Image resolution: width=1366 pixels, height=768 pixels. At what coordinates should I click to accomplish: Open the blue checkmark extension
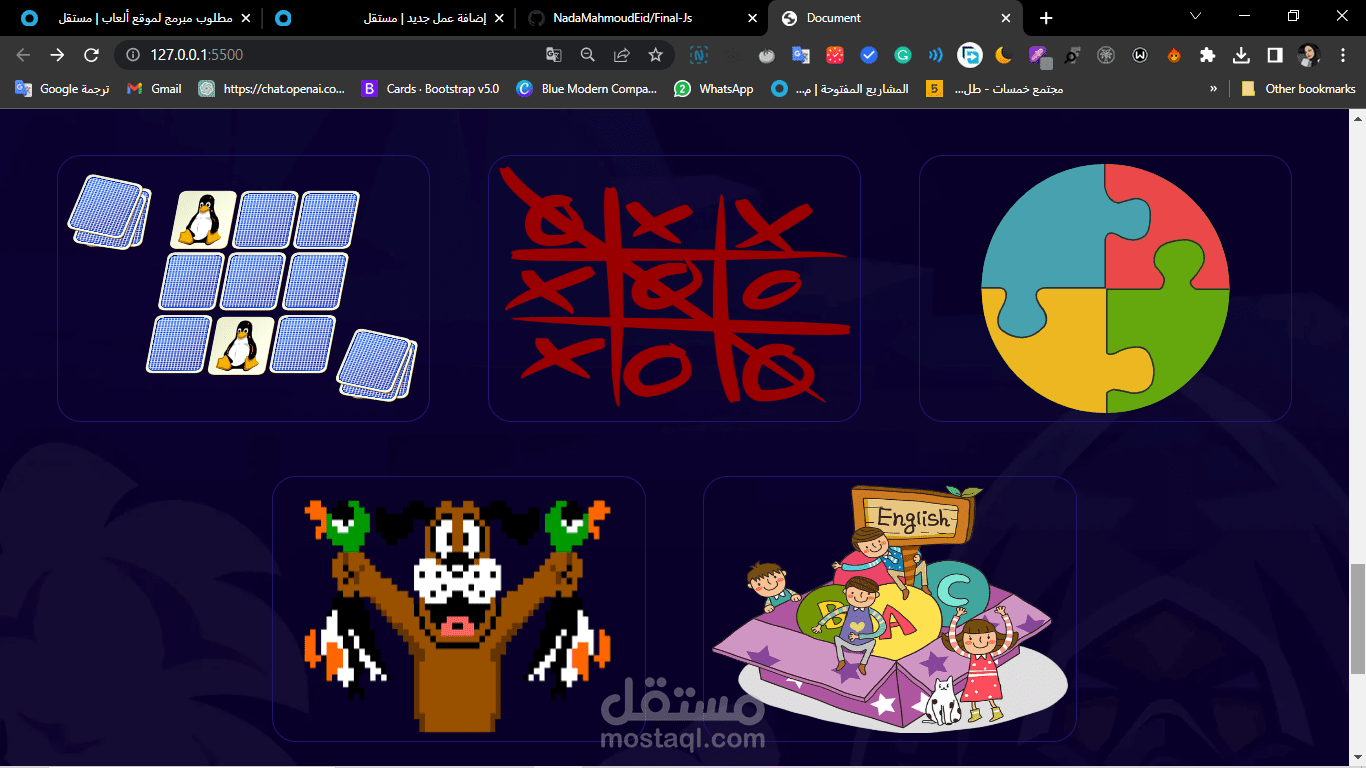tap(869, 55)
